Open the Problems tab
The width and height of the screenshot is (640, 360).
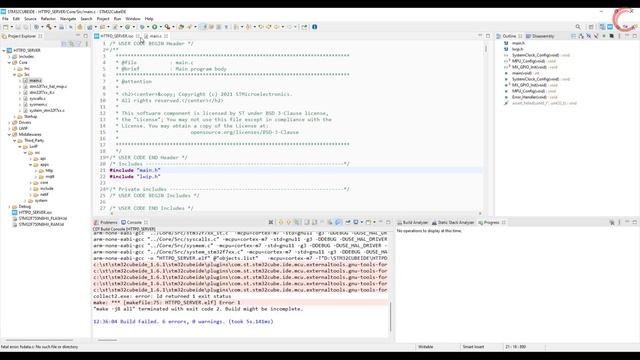click(x=106, y=222)
